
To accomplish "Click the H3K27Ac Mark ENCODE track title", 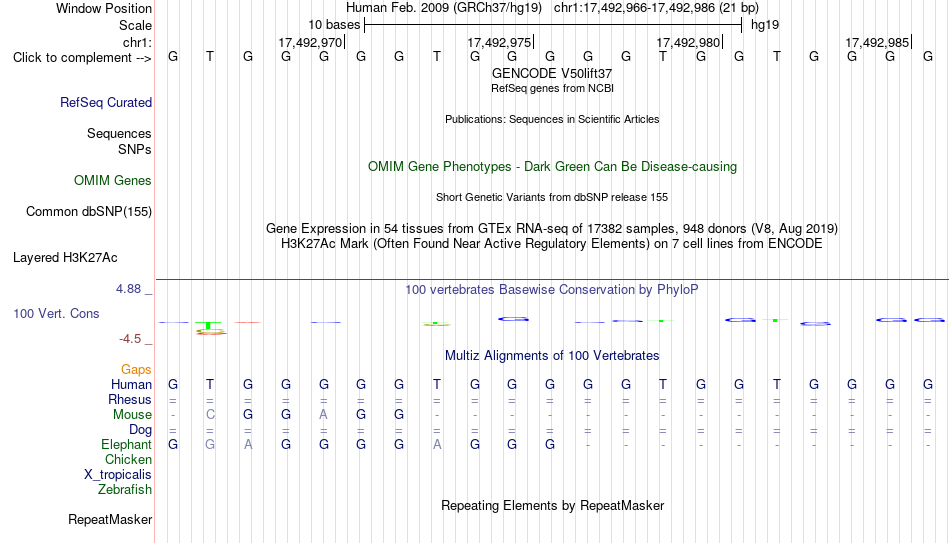I will 552,244.
